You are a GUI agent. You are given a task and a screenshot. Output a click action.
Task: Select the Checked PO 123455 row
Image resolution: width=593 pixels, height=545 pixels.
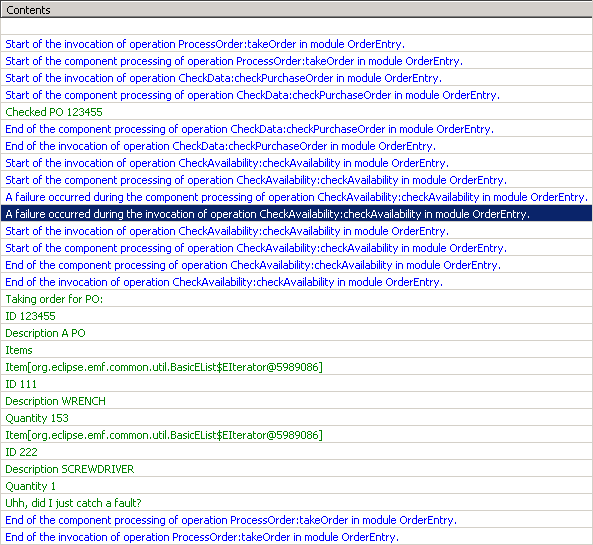296,112
